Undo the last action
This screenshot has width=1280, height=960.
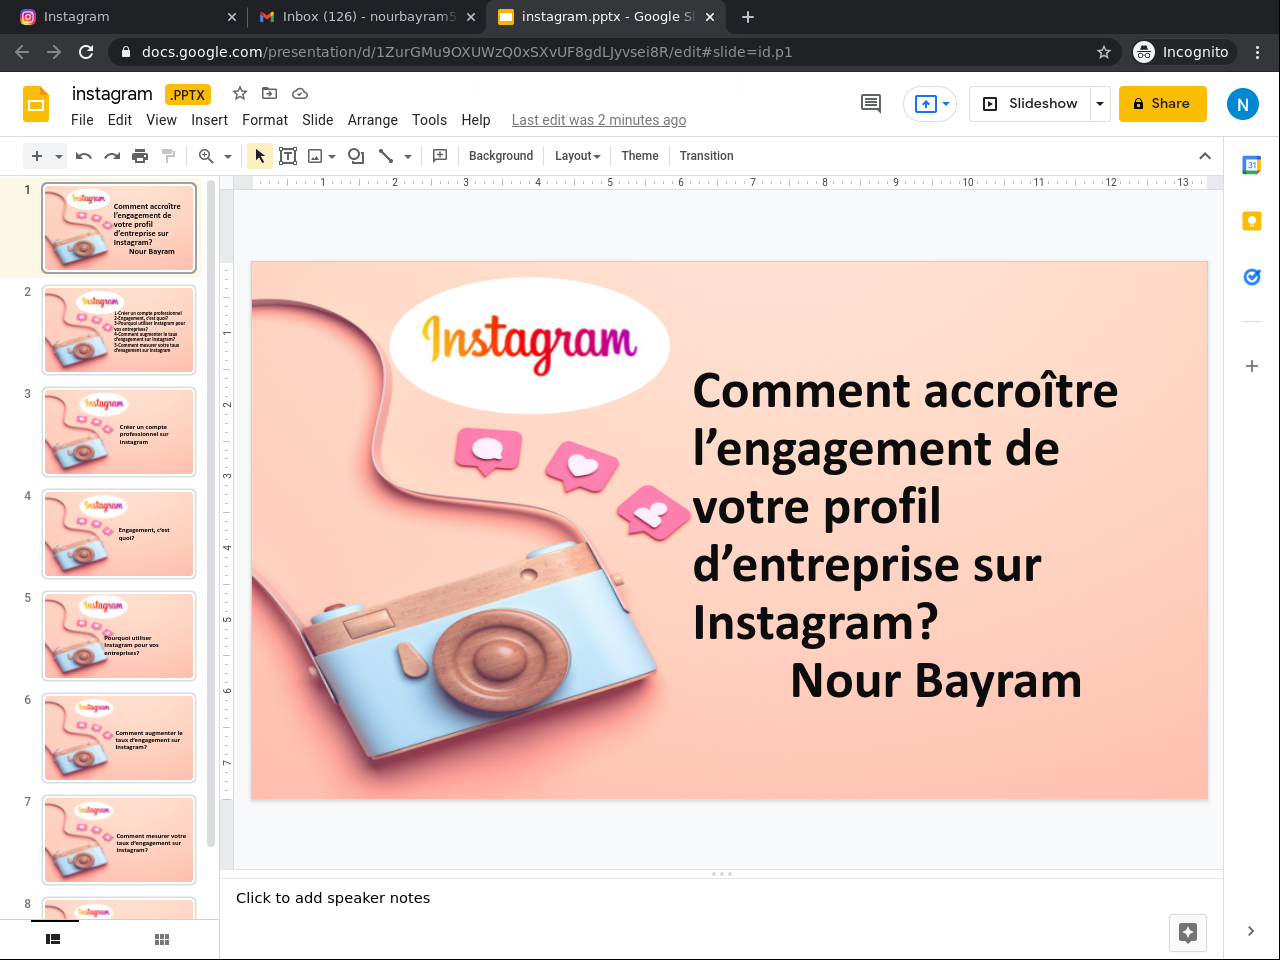point(84,156)
